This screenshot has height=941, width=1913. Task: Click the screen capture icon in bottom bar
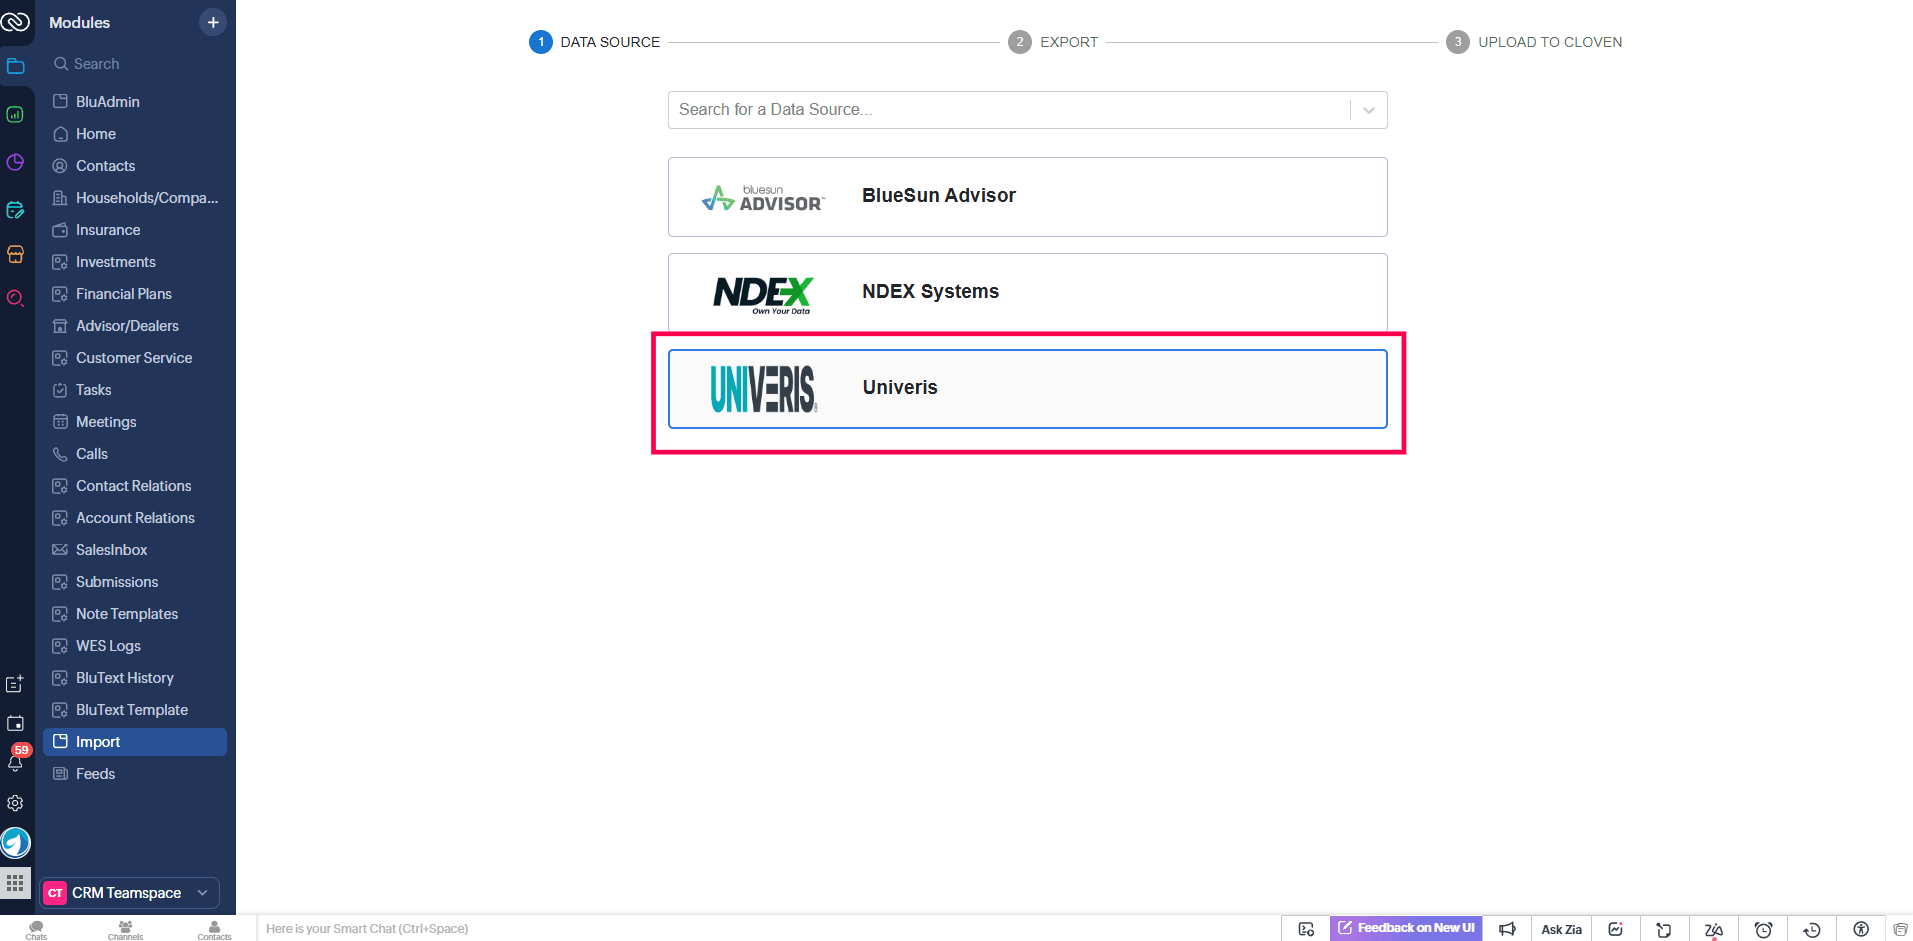[x=1306, y=929]
